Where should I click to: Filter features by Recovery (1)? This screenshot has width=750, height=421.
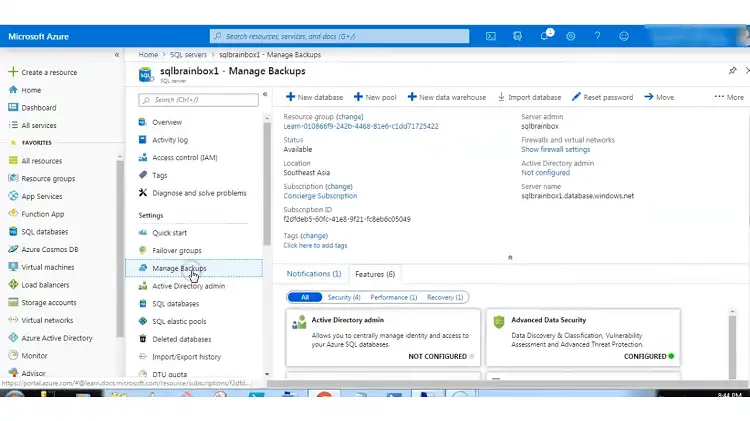445,297
